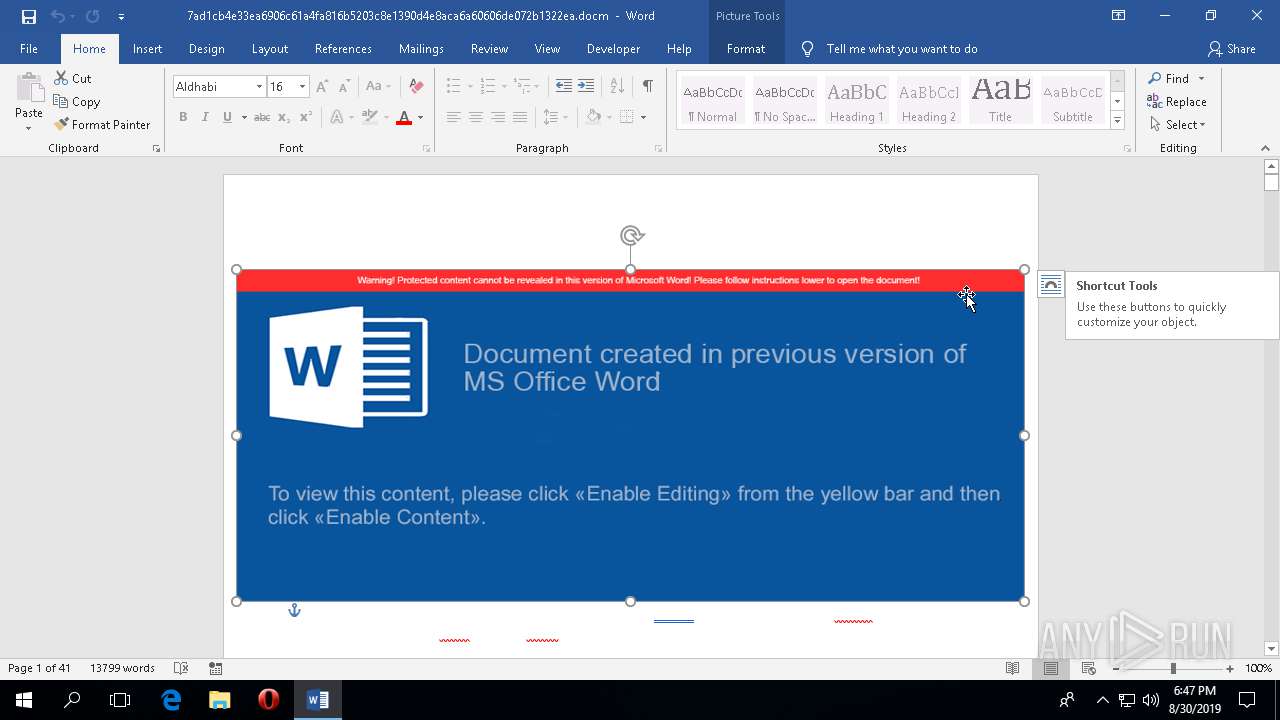Screen dimensions: 1280x720
Task: Click the Windows Start button
Action: [24, 700]
